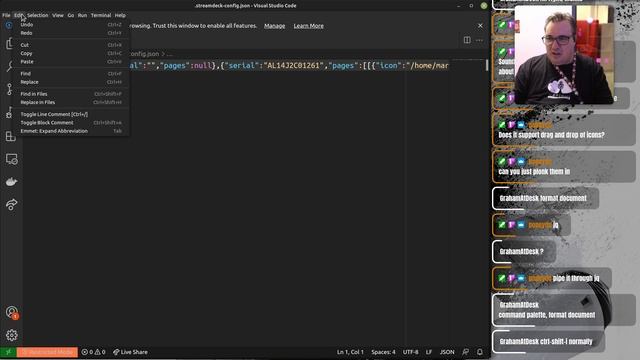Click 'command palette, format document' chat message
The height and width of the screenshot is (360, 640).
point(564,310)
